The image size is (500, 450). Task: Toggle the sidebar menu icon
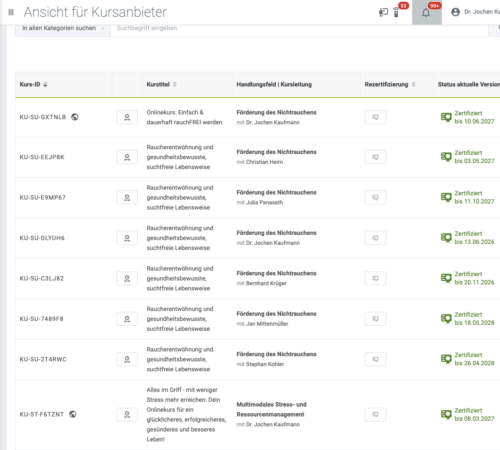tap(11, 12)
